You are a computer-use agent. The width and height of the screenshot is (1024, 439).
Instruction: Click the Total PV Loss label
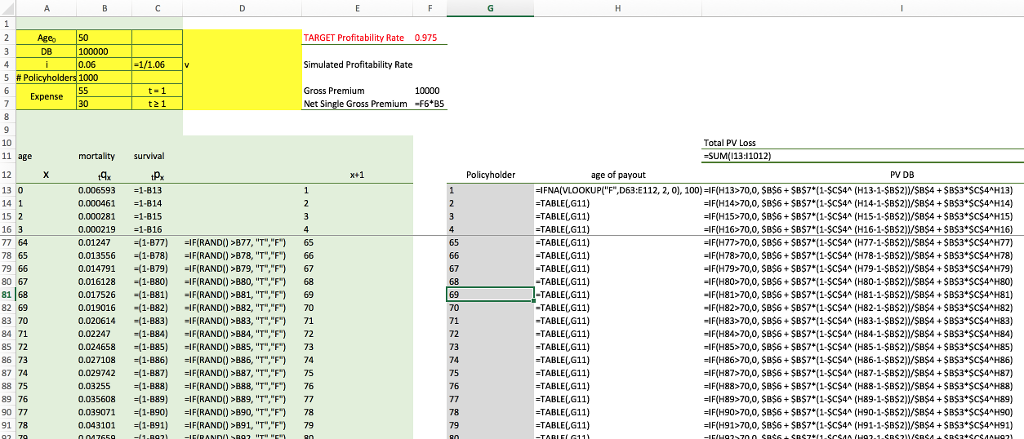729,142
